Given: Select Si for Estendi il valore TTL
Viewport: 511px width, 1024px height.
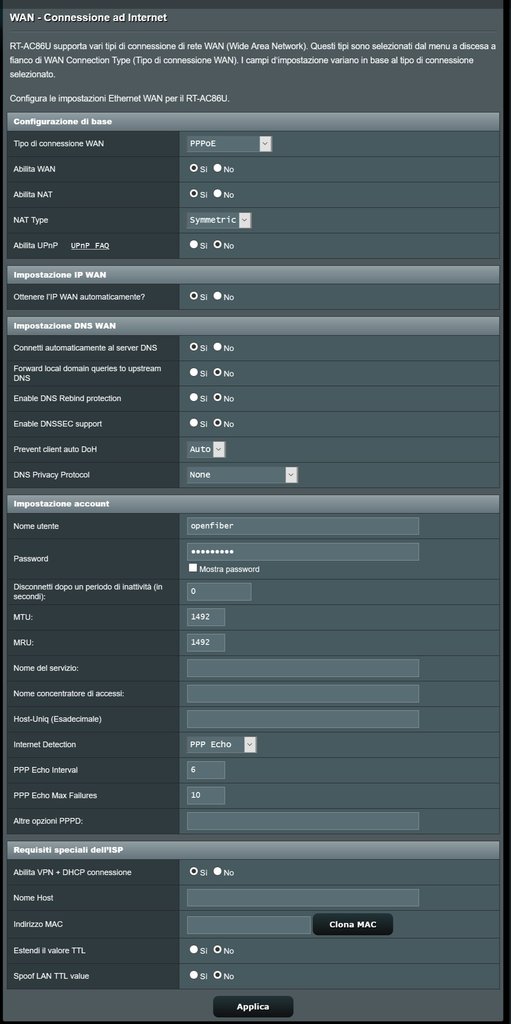Looking at the screenshot, I should tap(193, 950).
